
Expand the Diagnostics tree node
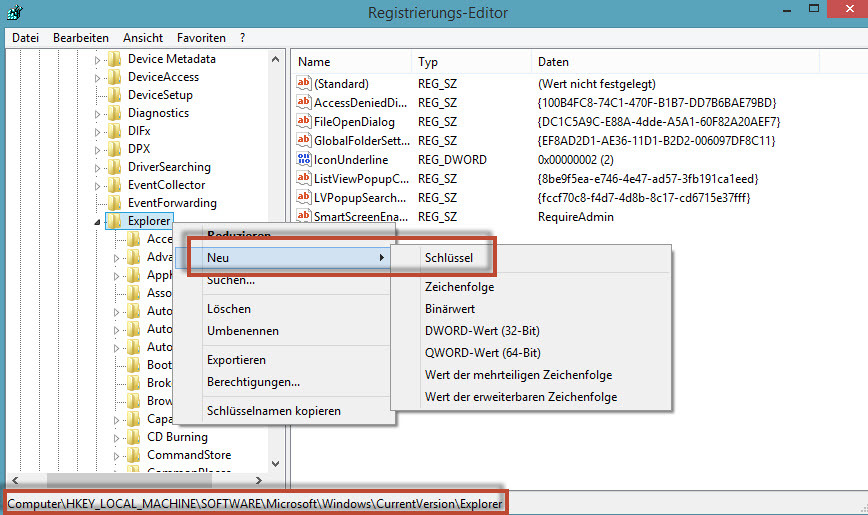tap(98, 114)
